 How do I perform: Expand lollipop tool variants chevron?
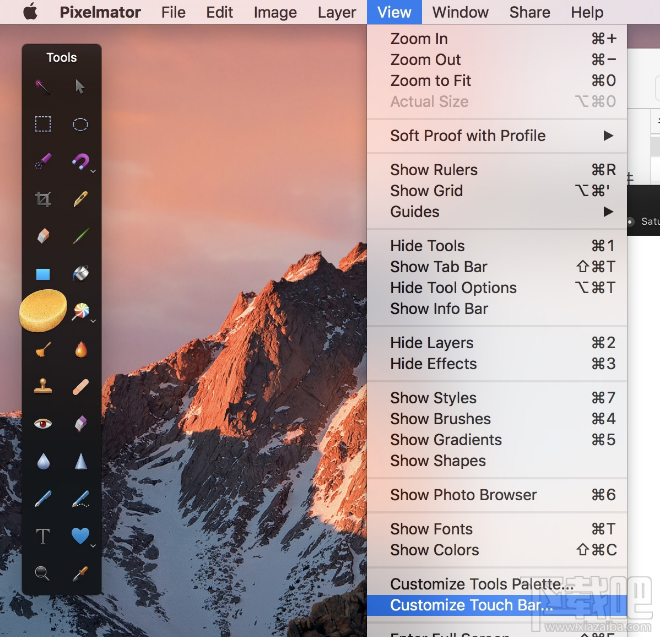(x=93, y=321)
